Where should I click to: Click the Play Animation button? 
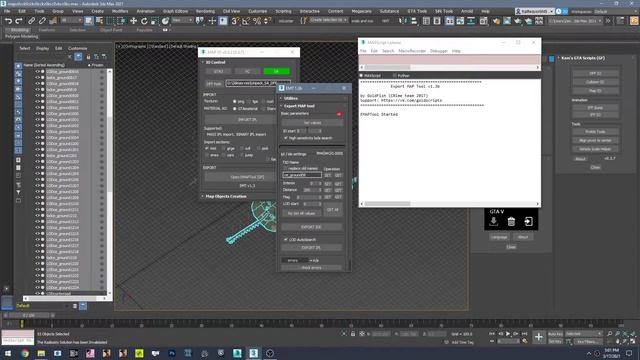(x=508, y=334)
